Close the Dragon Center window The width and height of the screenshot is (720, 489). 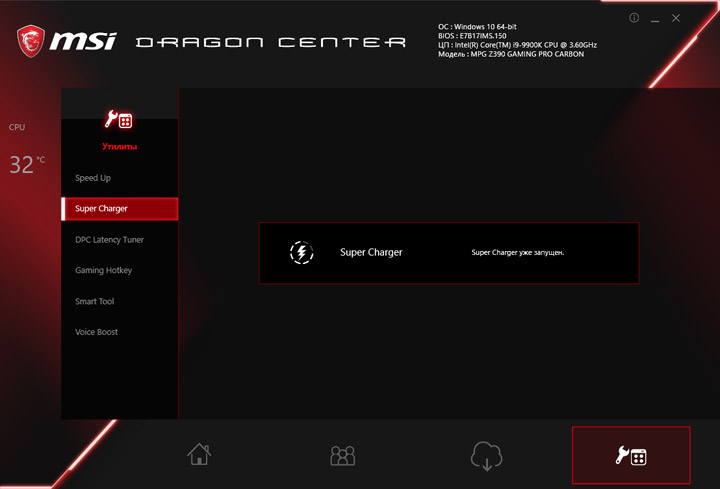(676, 18)
